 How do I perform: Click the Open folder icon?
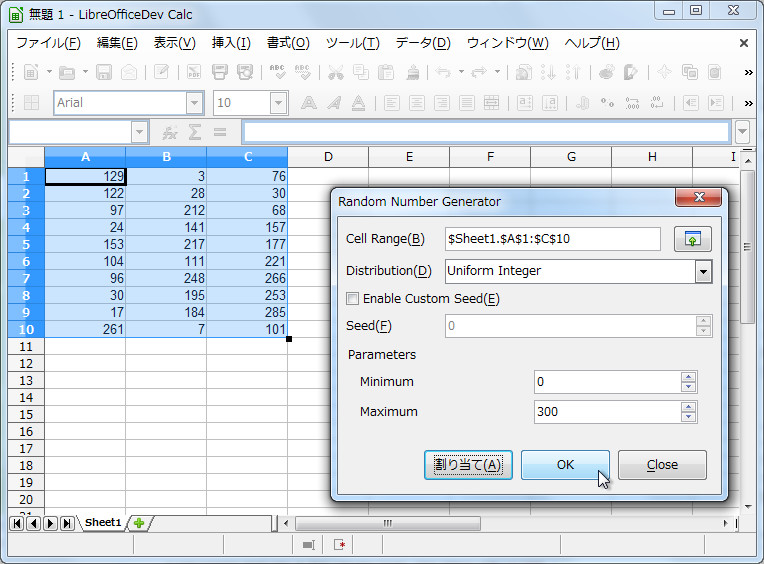pyautogui.click(x=67, y=72)
